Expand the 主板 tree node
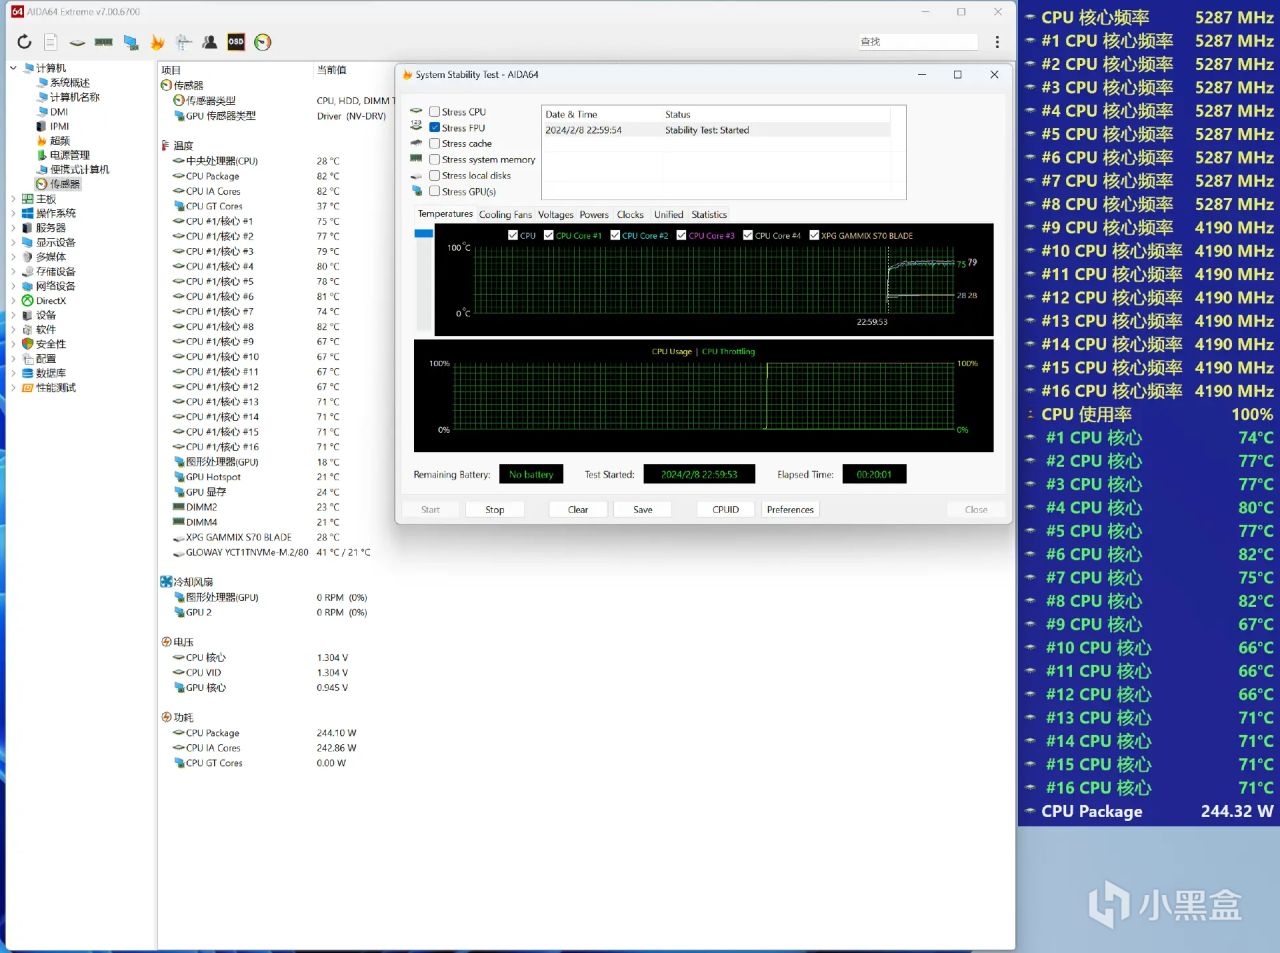Screen dimensions: 1280x953 pos(13,199)
